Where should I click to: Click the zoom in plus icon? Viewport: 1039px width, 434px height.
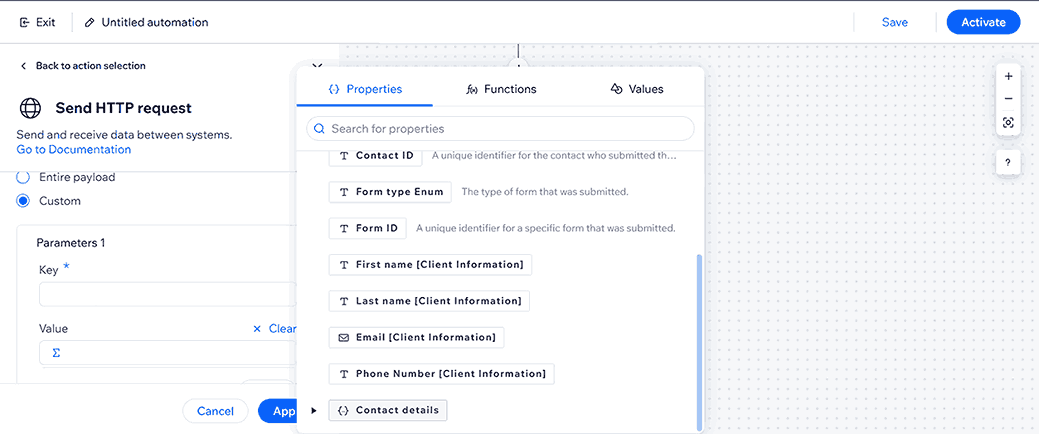point(1008,76)
